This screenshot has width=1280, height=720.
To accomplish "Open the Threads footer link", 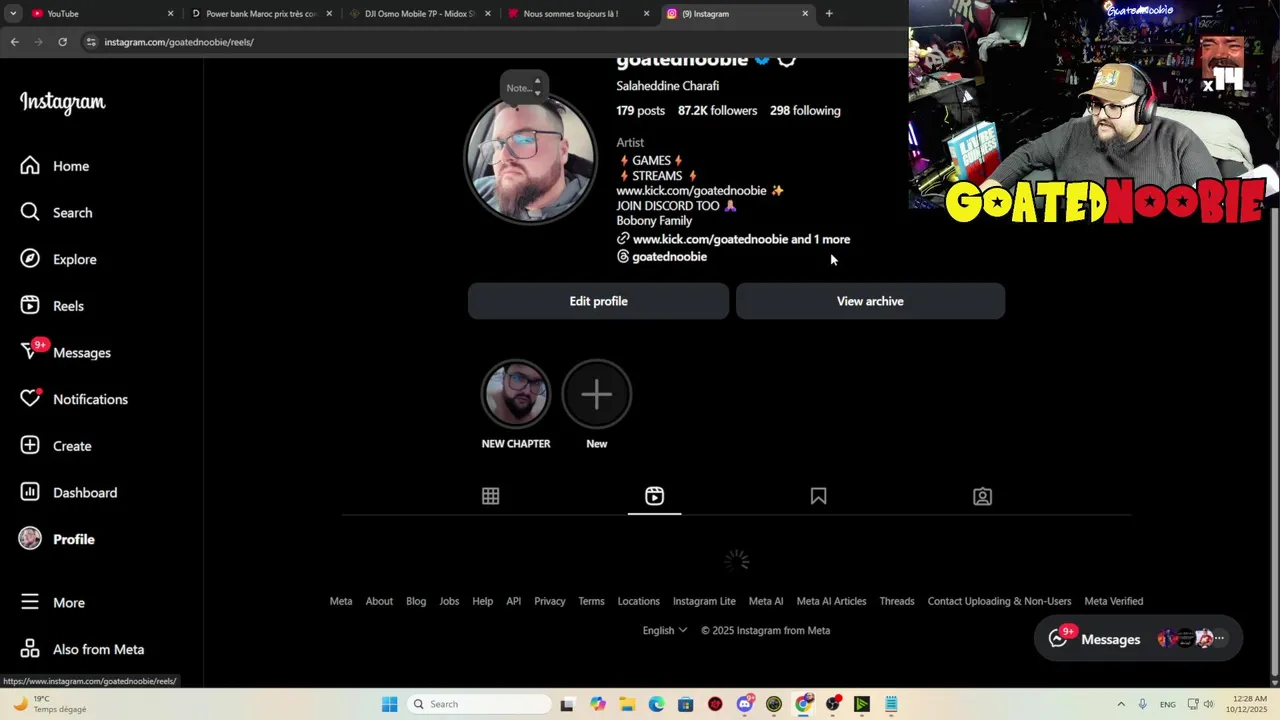I will (897, 601).
